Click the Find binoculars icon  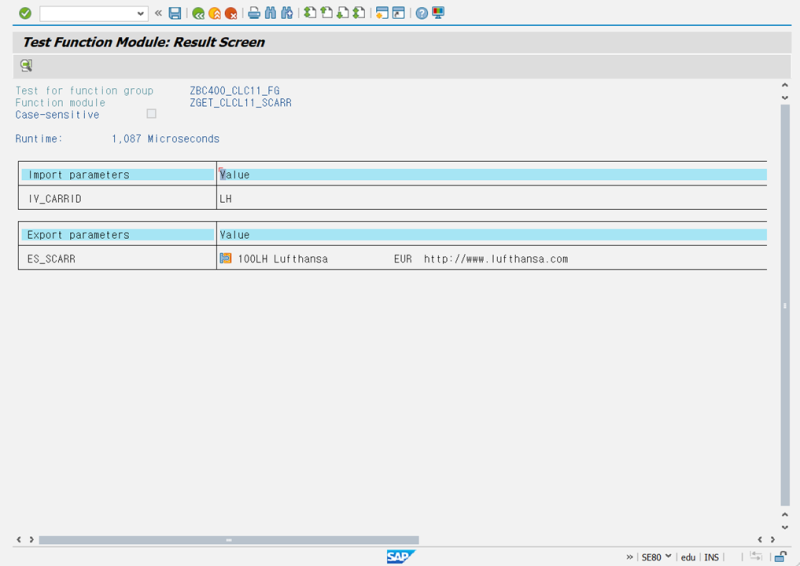tap(270, 13)
